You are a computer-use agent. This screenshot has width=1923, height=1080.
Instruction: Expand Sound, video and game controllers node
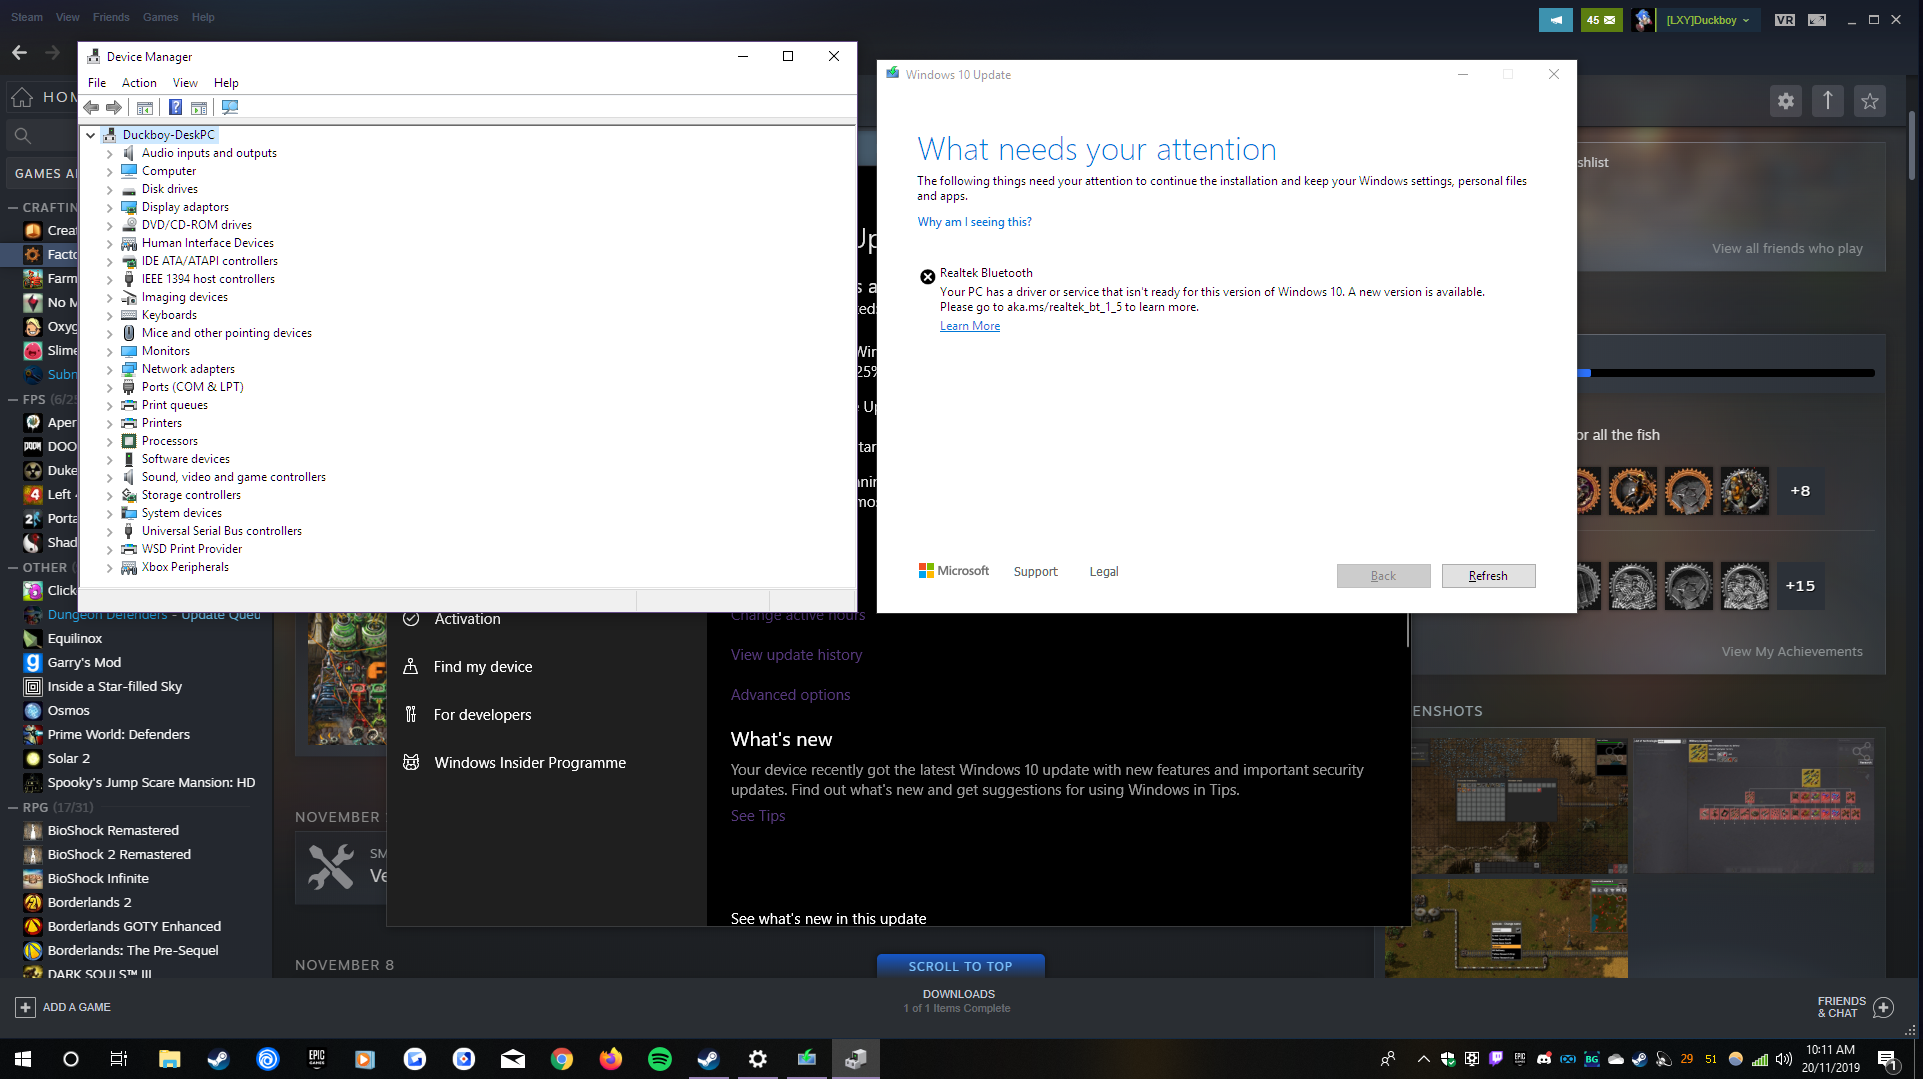pyautogui.click(x=110, y=478)
